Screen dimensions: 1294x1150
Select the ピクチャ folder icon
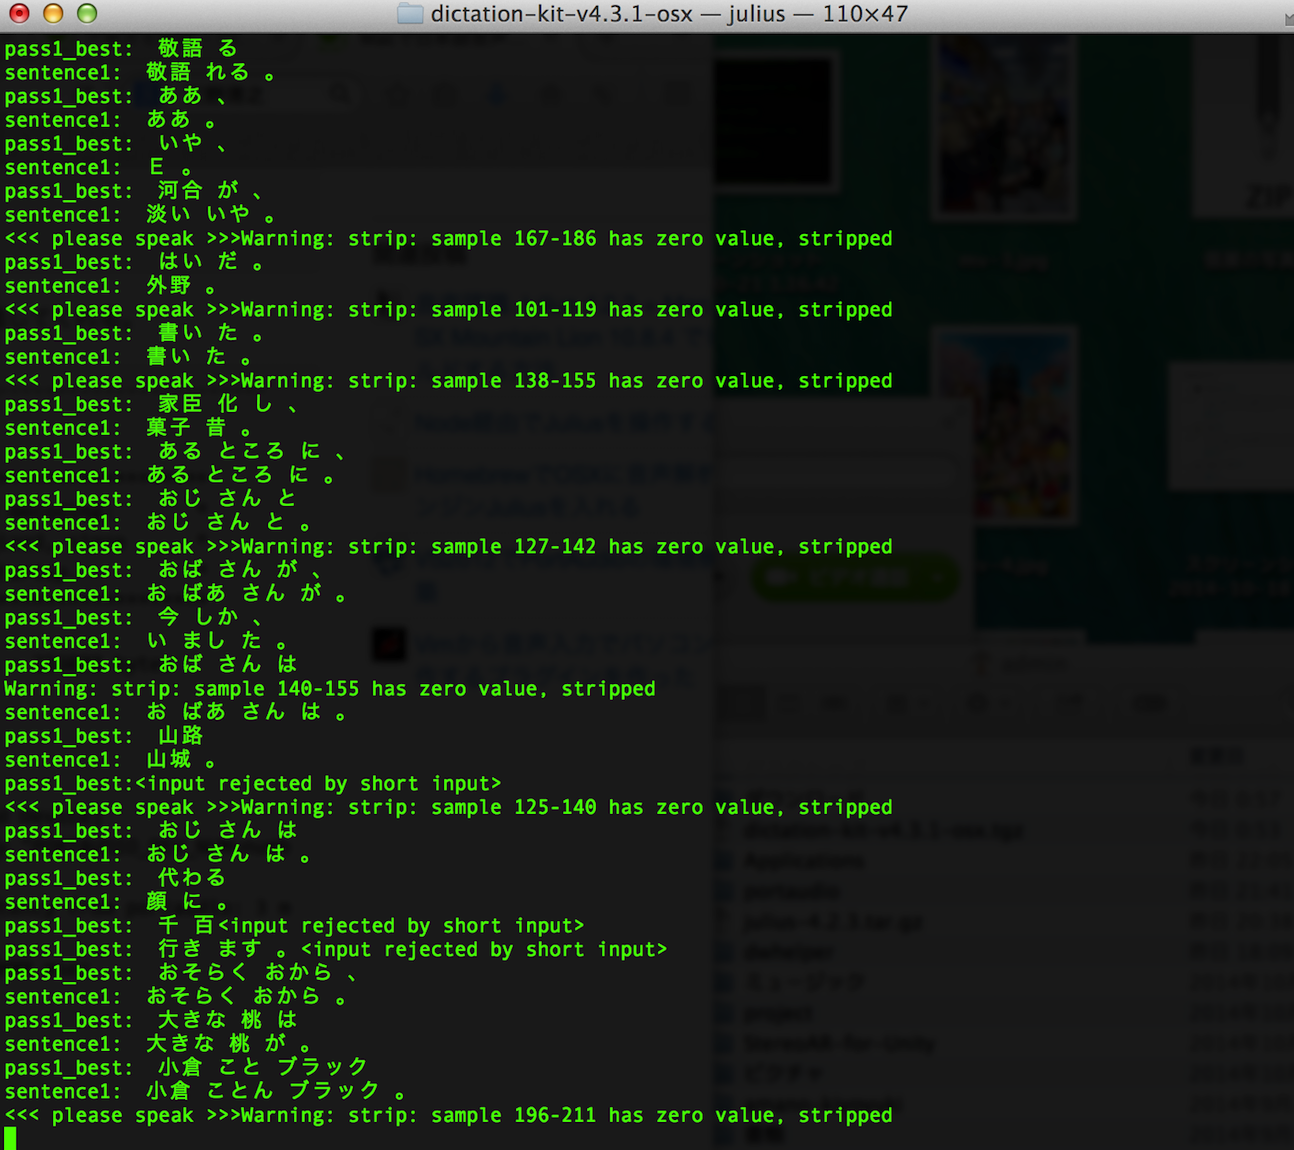(722, 1073)
